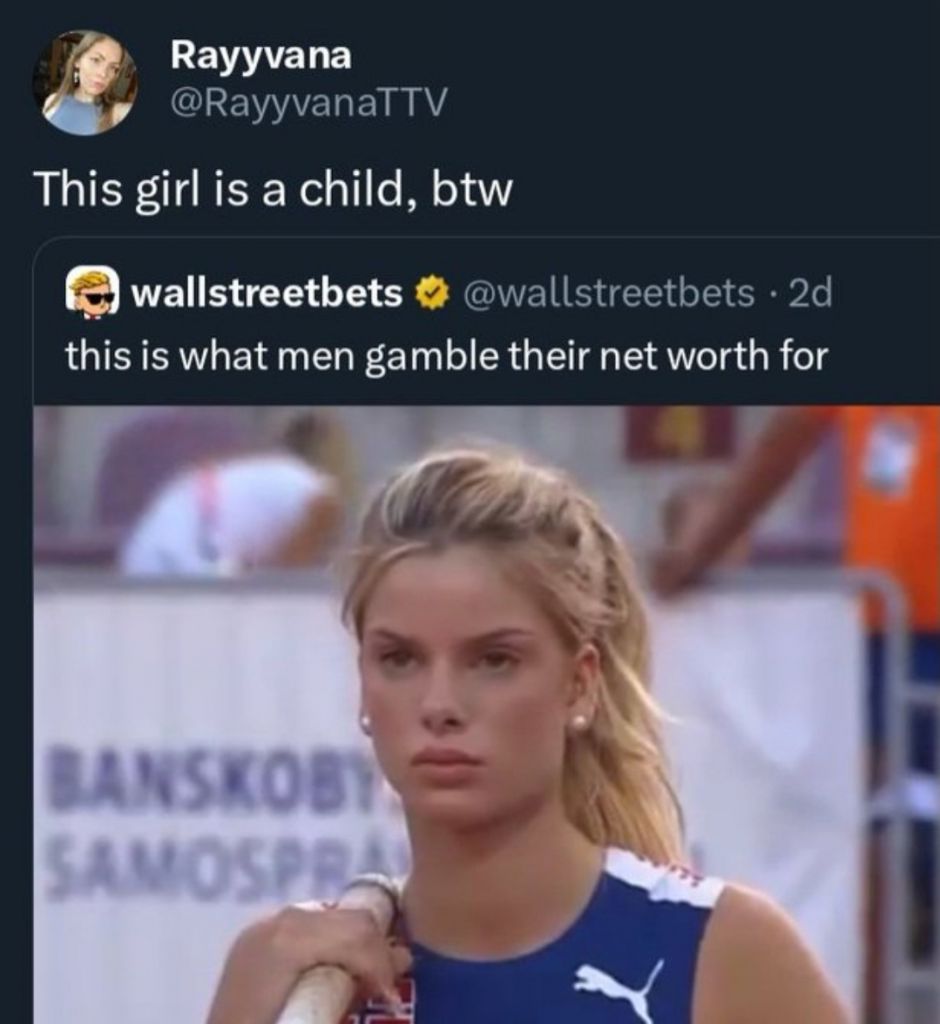Click the gold verified badge

(x=430, y=293)
